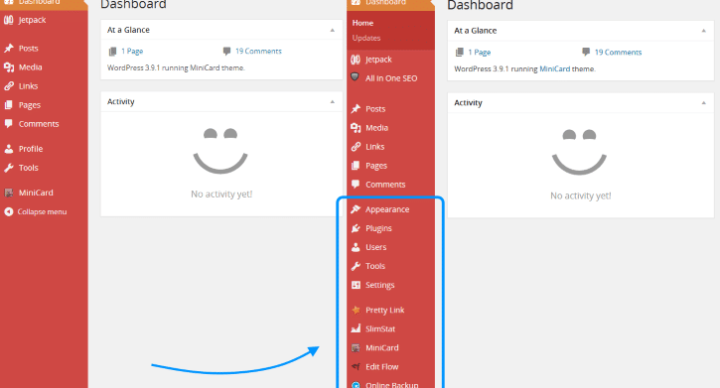Click the Edit Flow megaphone icon
The image size is (720, 388).
355,366
